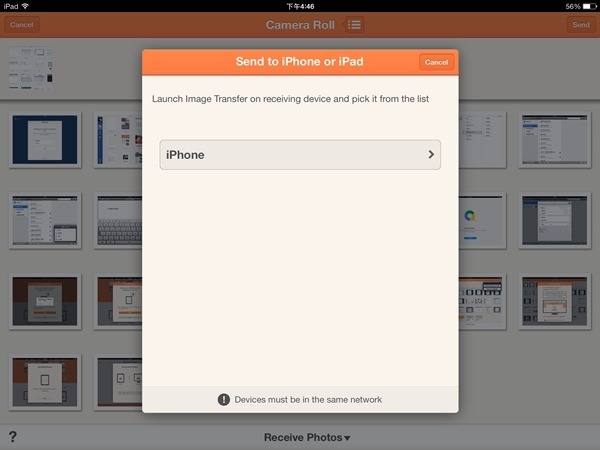Screen dimensions: 600x450
Task: Tap the Wi-Fi status icon
Action: point(25,6)
